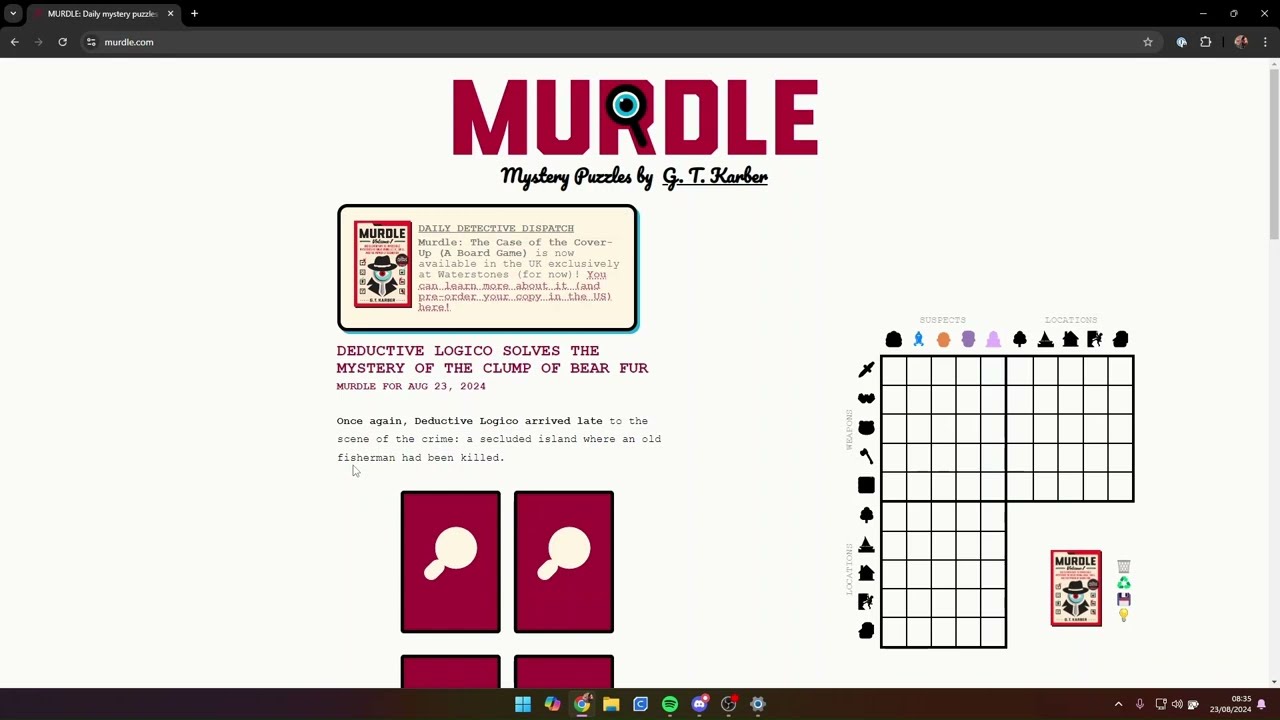Click the MURDLE logo header
1280x720 pixels.
[x=635, y=118]
